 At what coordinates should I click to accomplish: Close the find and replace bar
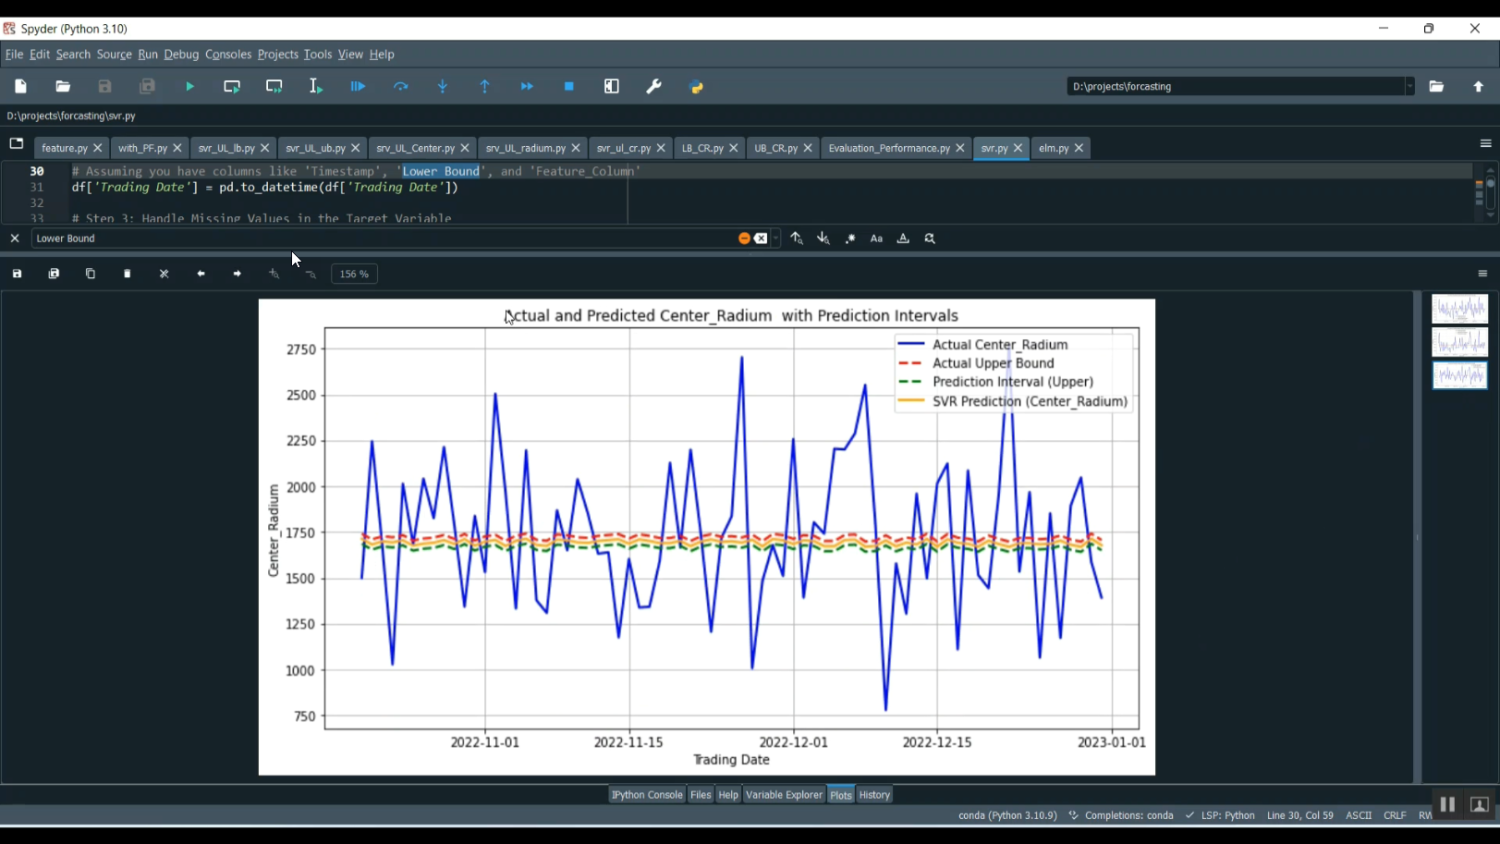[14, 238]
